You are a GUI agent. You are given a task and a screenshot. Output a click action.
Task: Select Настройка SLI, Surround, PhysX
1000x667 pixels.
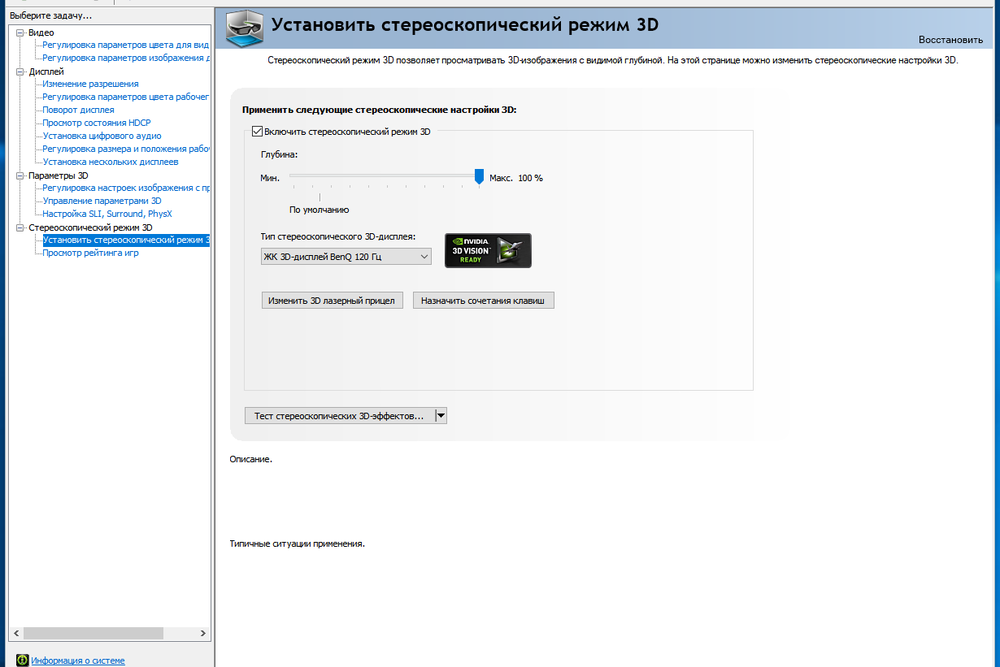coord(107,214)
